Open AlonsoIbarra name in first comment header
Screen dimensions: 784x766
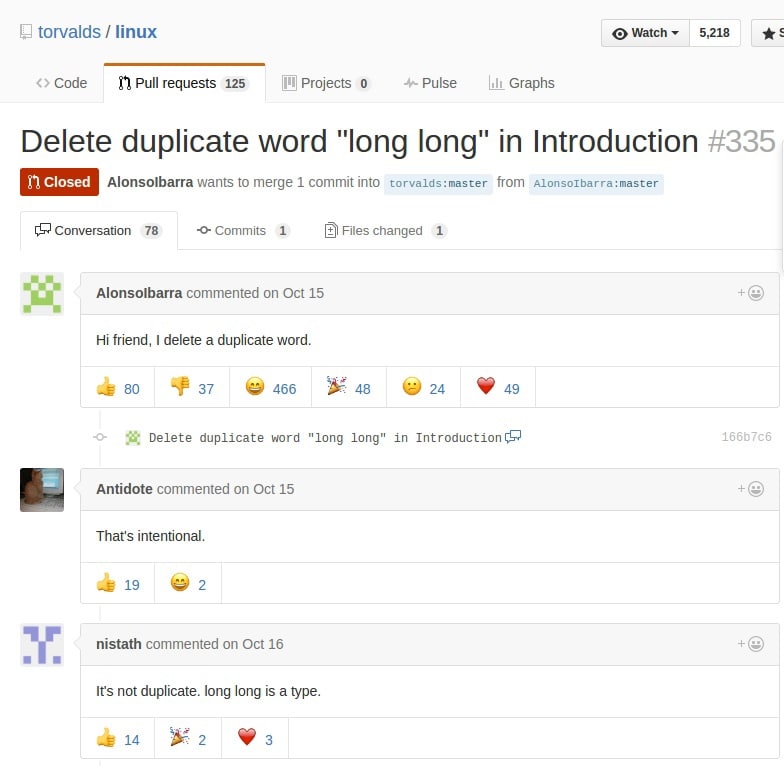click(x=139, y=293)
